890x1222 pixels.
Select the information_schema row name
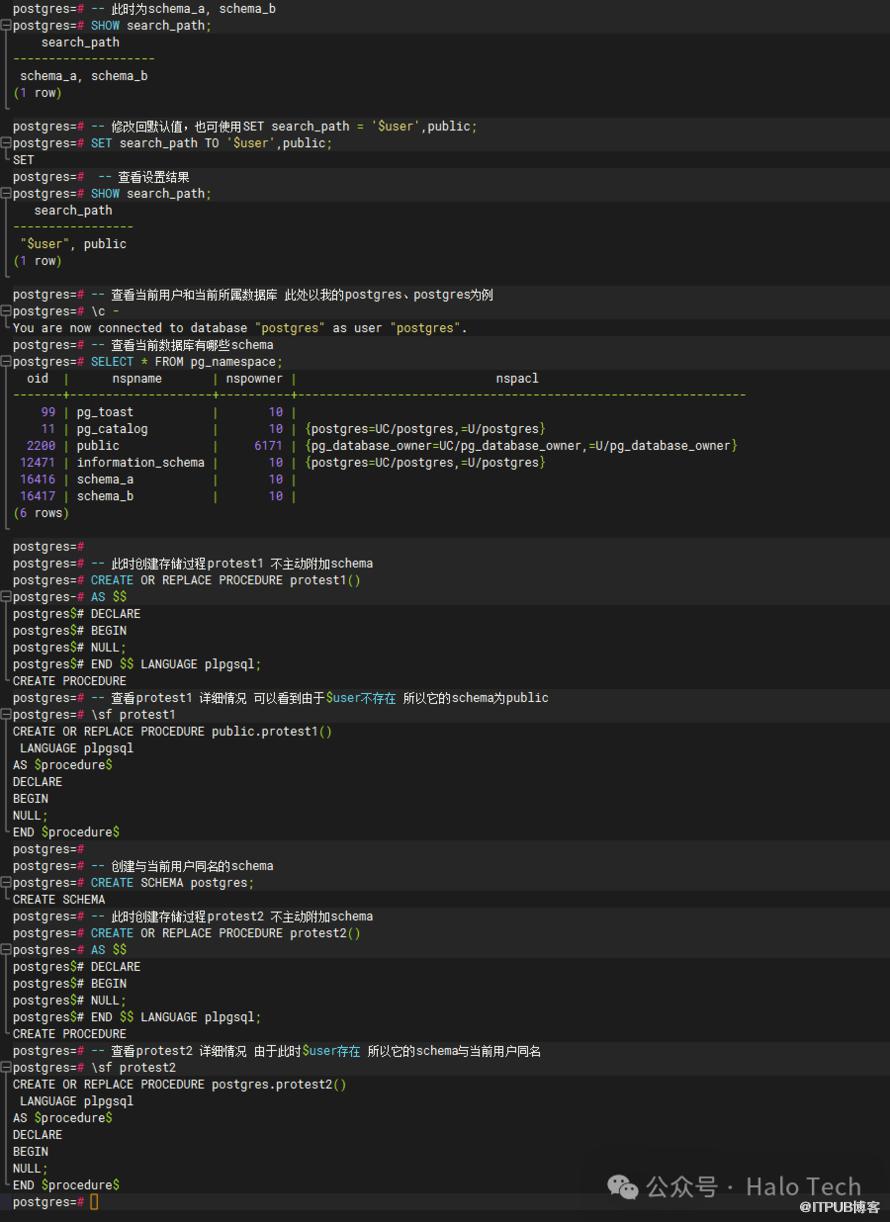(x=140, y=463)
